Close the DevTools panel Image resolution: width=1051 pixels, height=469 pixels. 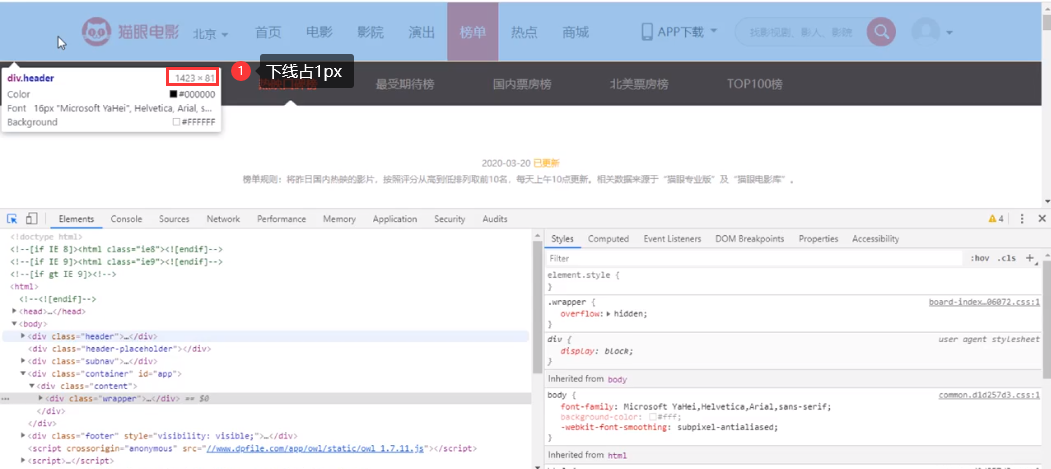[1042, 219]
